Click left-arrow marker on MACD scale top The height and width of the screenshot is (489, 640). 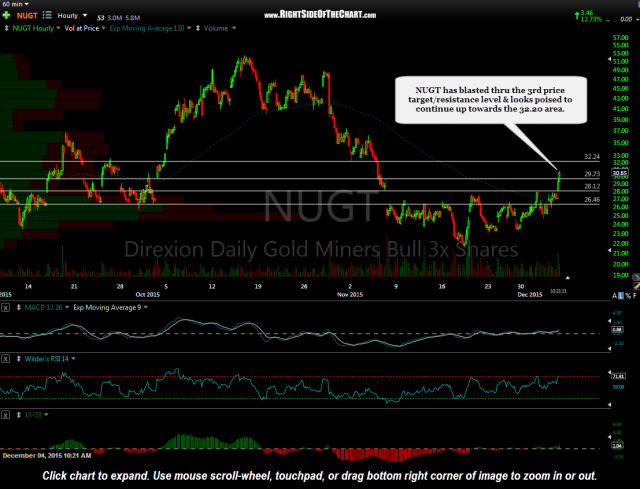tap(610, 322)
